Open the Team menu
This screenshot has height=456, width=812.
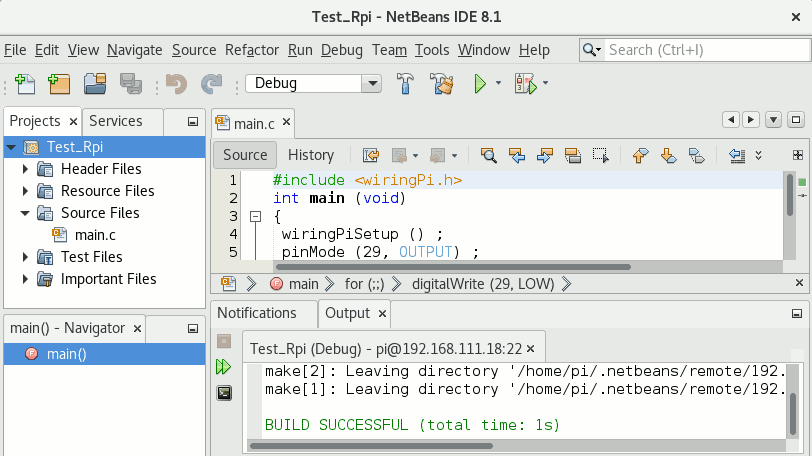pos(389,50)
